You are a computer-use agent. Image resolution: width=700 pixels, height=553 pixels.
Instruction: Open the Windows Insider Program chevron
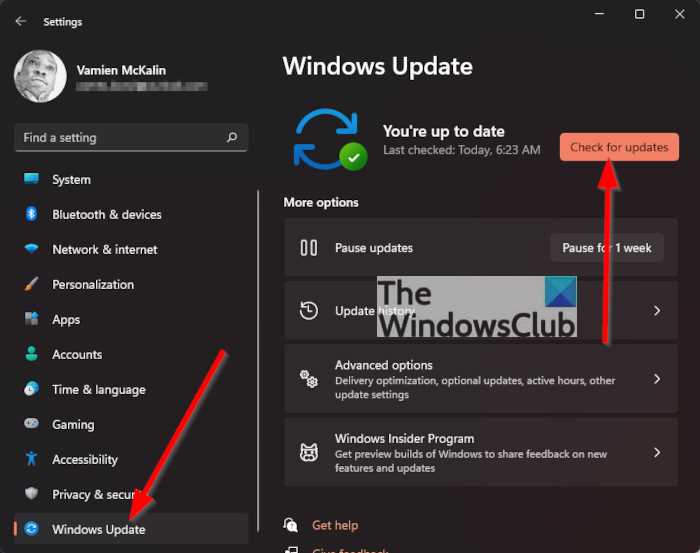pyautogui.click(x=657, y=453)
